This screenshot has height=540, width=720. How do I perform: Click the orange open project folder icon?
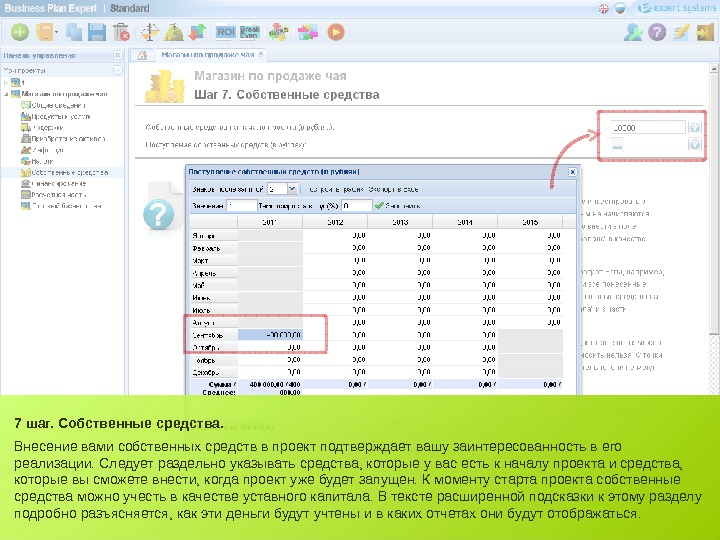tap(45, 32)
